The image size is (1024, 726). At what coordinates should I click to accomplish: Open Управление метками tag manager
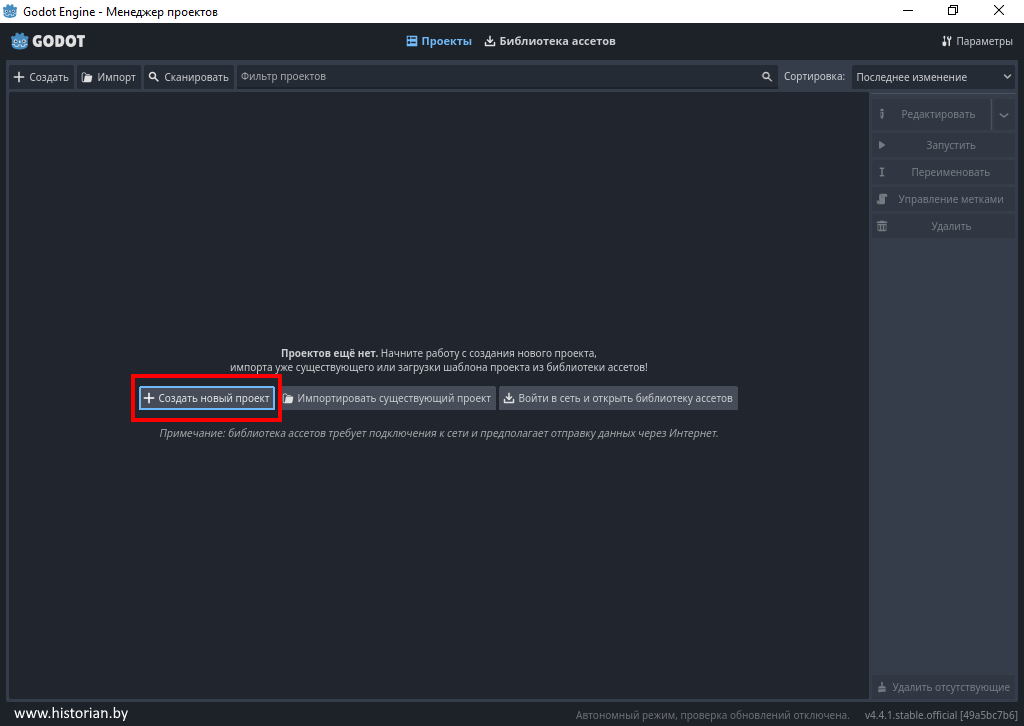pyautogui.click(x=942, y=199)
